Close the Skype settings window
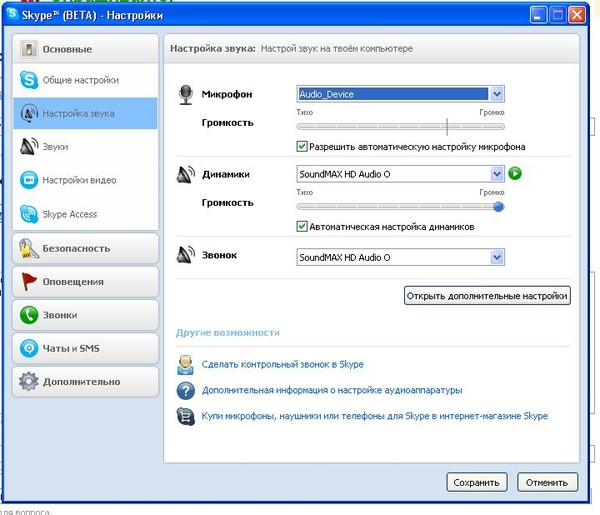This screenshot has height=515, width=600. click(577, 15)
